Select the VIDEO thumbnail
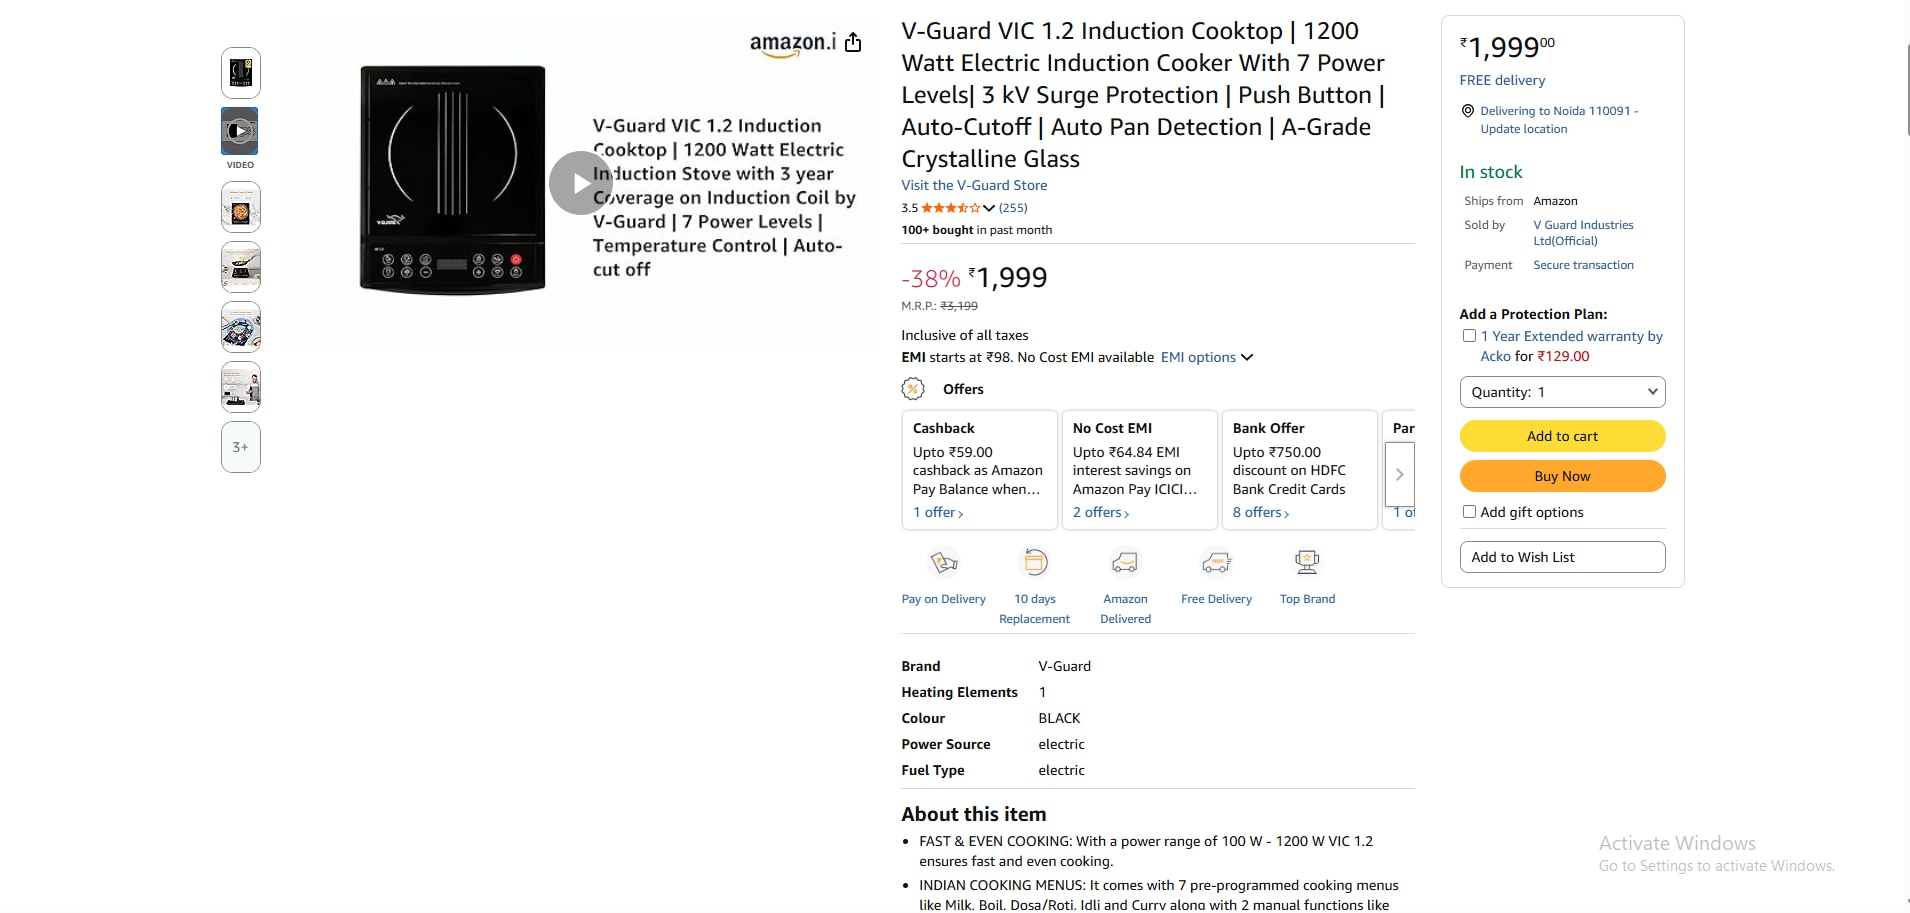The image size is (1910, 913). click(x=240, y=131)
